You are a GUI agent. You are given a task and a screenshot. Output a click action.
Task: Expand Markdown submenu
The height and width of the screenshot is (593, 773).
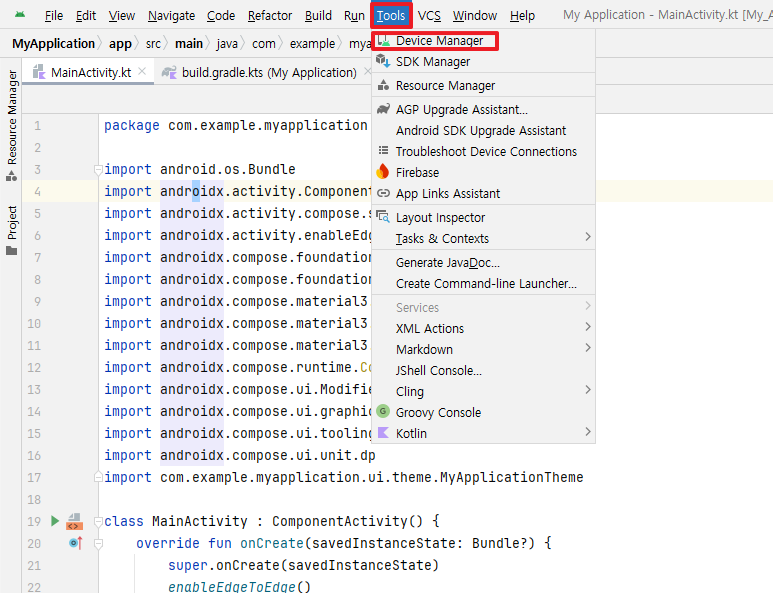(484, 349)
